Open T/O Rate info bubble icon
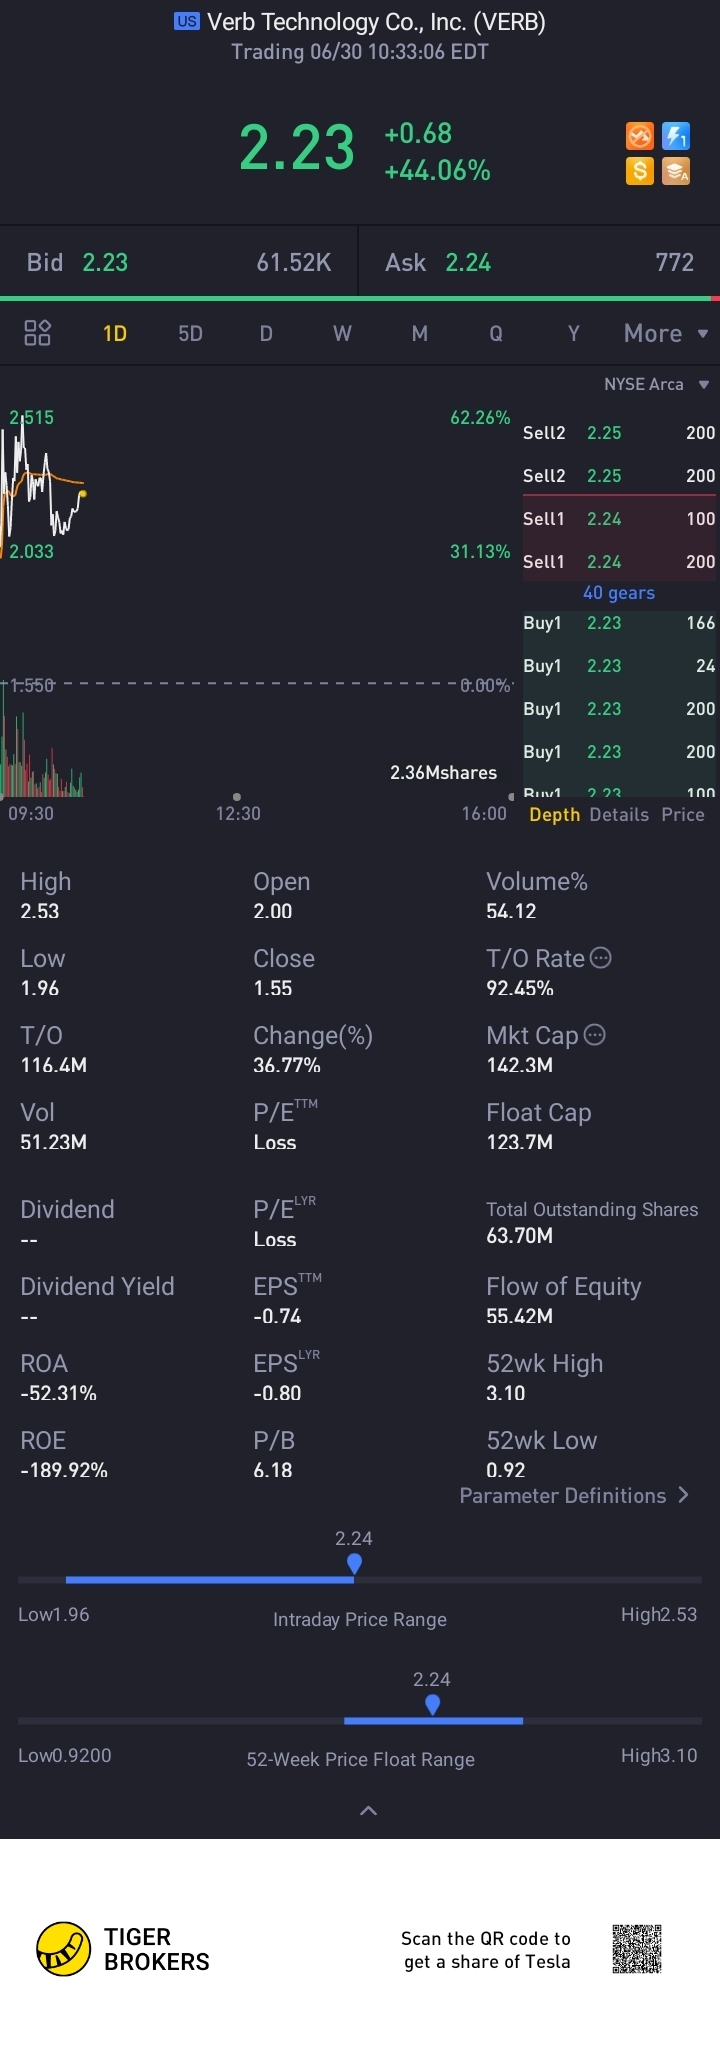Viewport: 720px width, 2060px height. pyautogui.click(x=600, y=957)
